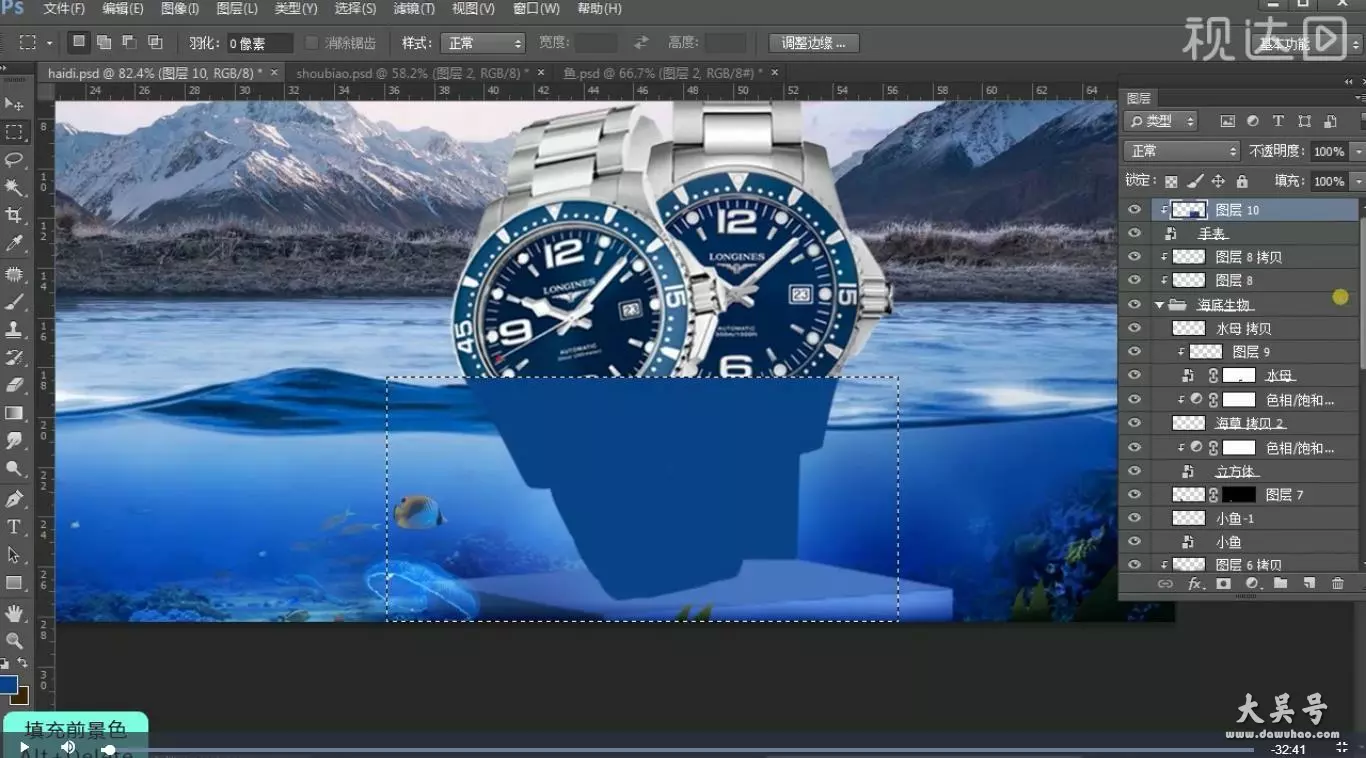The image size is (1366, 758).
Task: Open the opacity 不透明度 dropdown arrow
Action: tap(1357, 152)
